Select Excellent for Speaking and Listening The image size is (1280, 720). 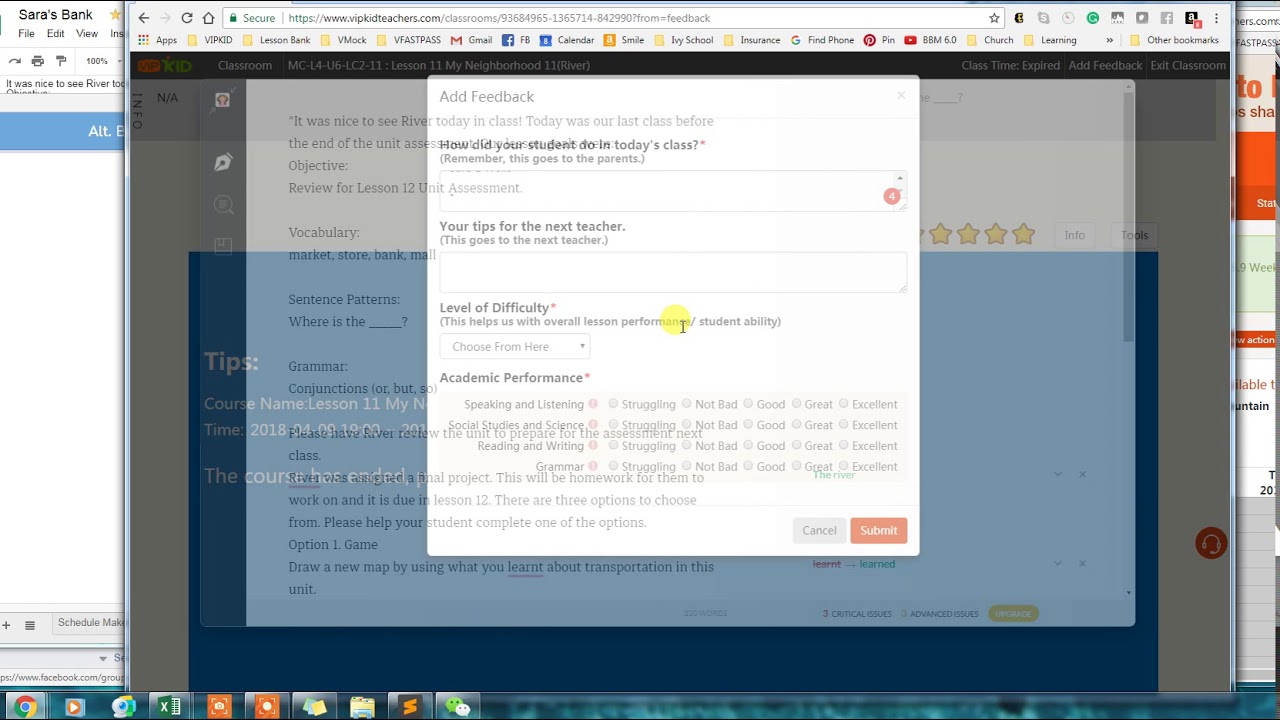tap(844, 404)
